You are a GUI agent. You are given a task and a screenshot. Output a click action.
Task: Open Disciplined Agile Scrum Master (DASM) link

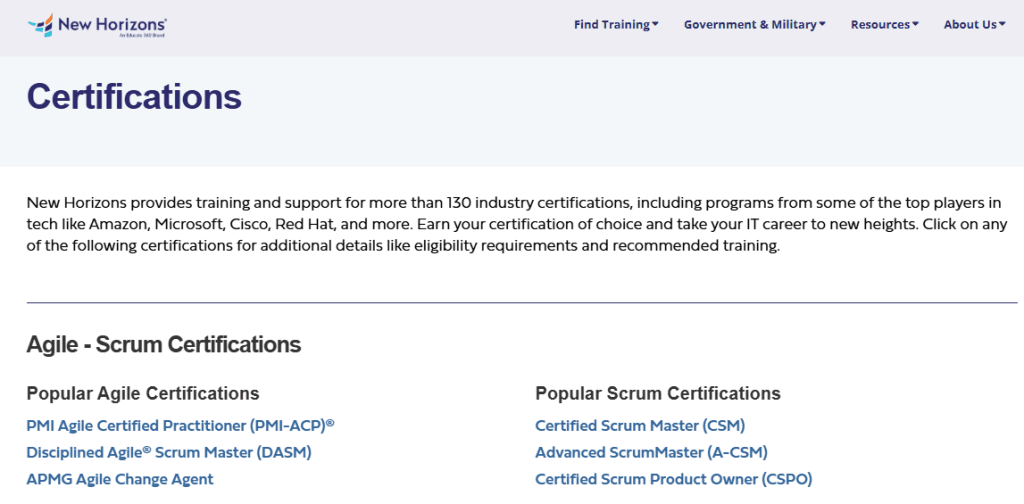pyautogui.click(x=169, y=452)
